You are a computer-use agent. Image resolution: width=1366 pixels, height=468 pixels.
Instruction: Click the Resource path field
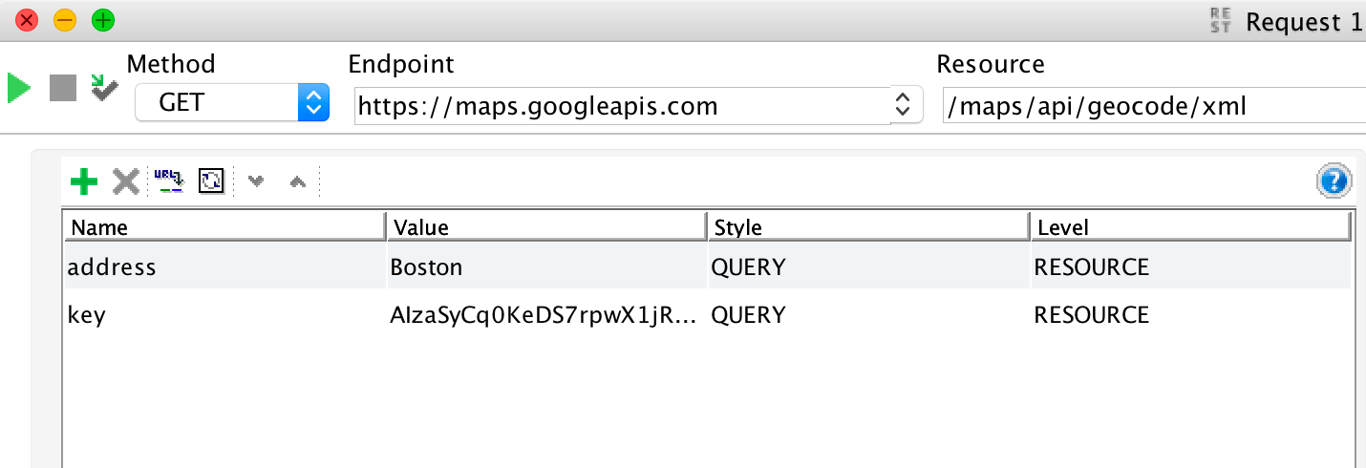[1153, 105]
